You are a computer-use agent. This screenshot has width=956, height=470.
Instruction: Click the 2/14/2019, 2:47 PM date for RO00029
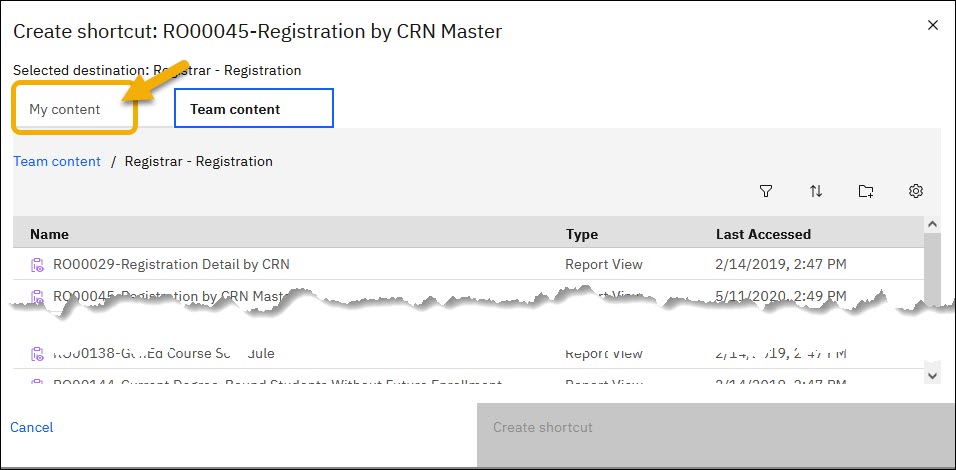coord(781,265)
